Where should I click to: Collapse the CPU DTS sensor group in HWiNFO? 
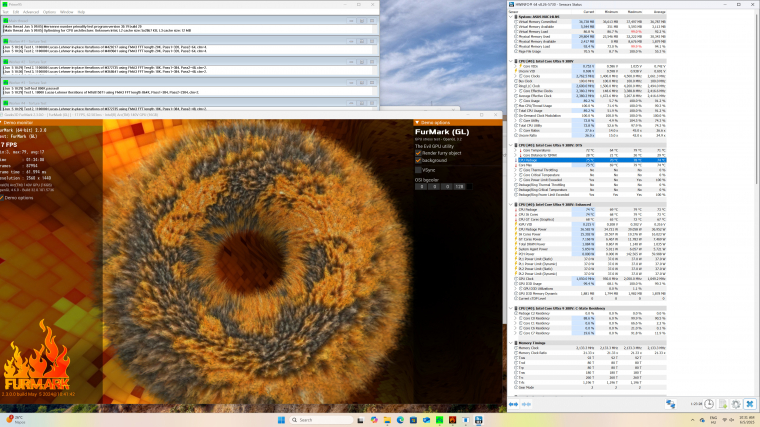(x=511, y=145)
